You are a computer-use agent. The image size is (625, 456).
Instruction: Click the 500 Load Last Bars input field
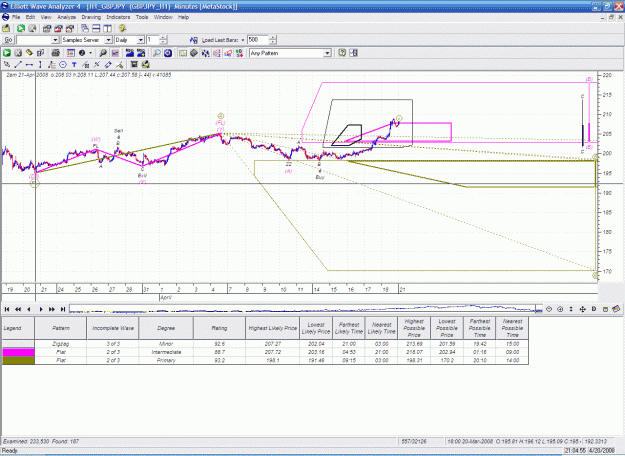pos(257,40)
